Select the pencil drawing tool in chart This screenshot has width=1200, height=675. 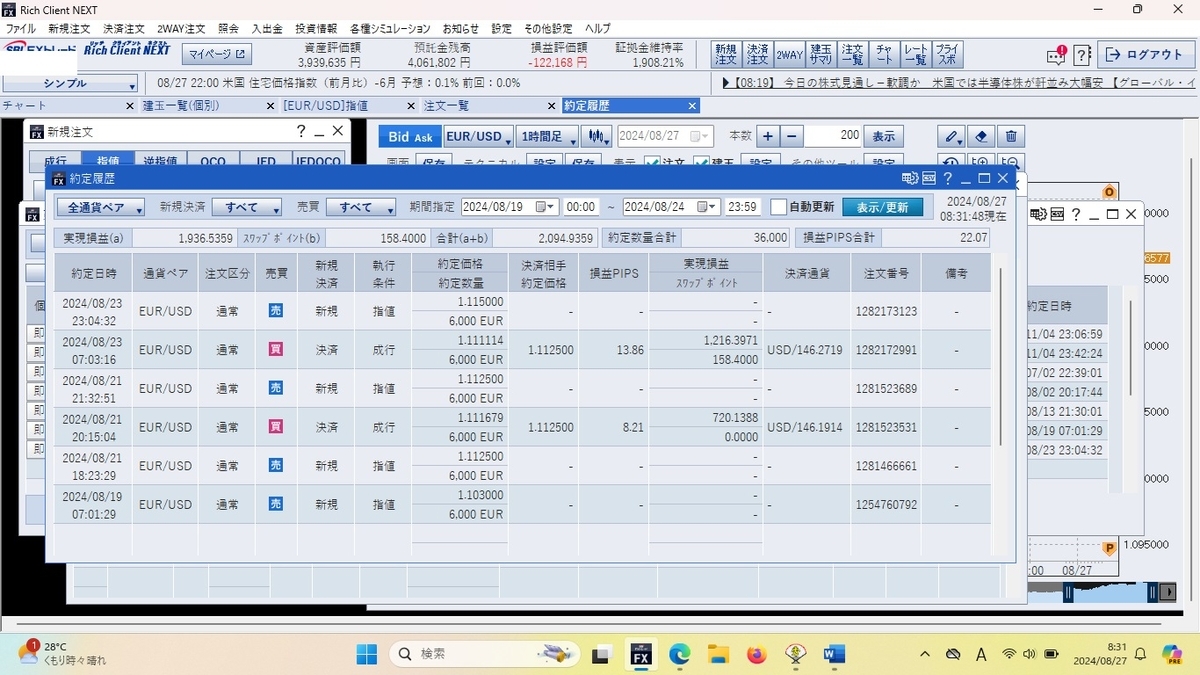pos(953,136)
